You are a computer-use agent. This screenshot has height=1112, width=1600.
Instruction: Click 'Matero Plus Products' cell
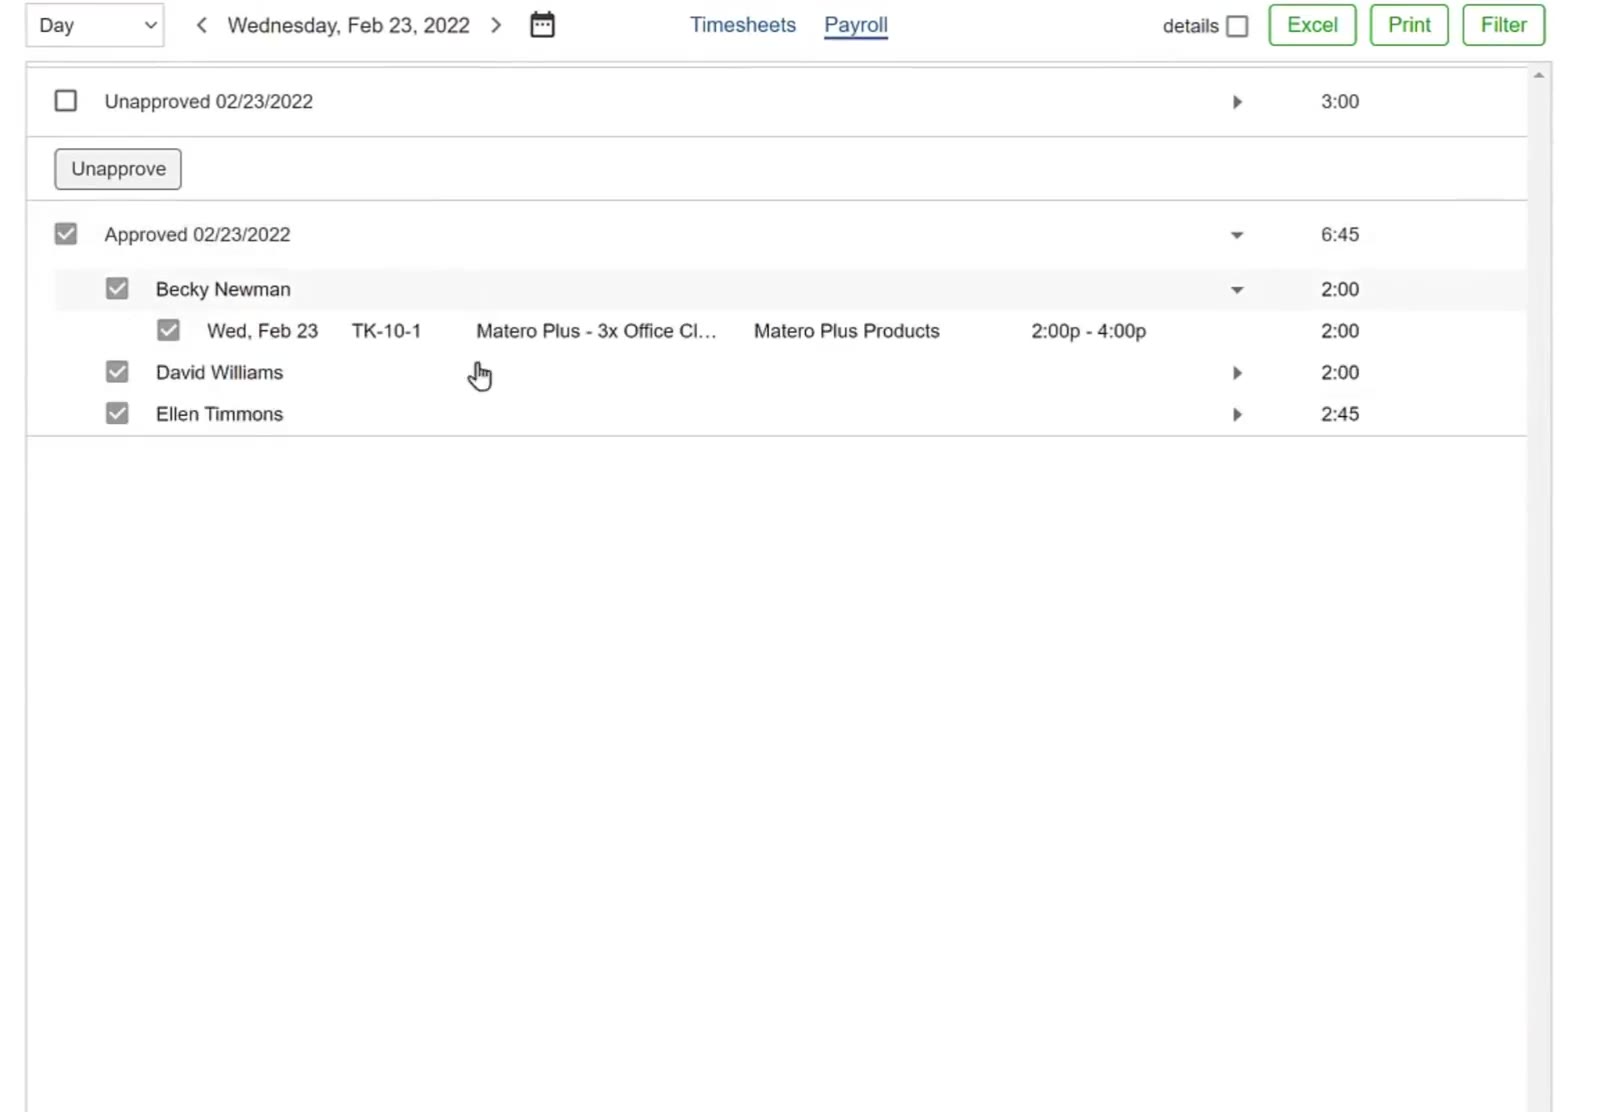pyautogui.click(x=847, y=331)
